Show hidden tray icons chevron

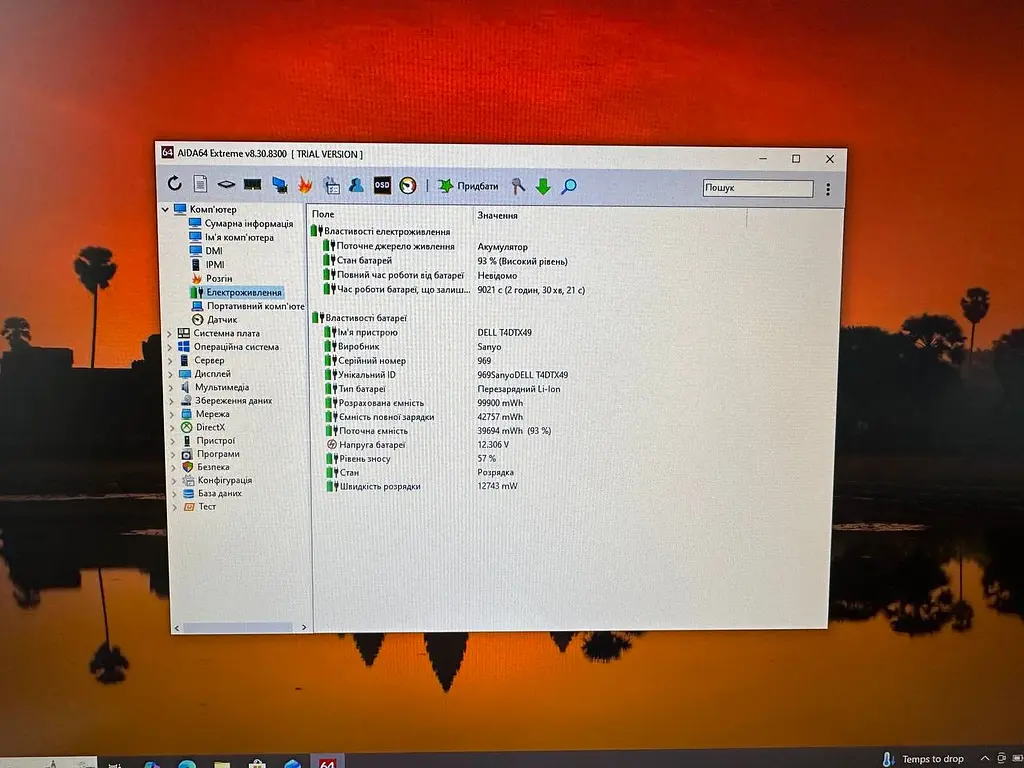tap(985, 758)
